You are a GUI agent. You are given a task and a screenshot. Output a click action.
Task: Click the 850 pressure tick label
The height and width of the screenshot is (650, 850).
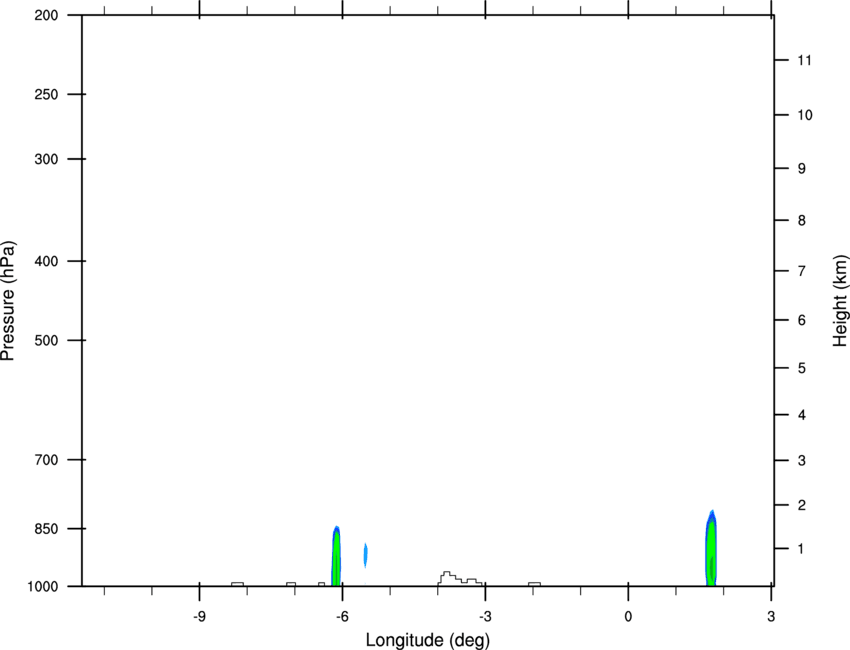point(46,529)
